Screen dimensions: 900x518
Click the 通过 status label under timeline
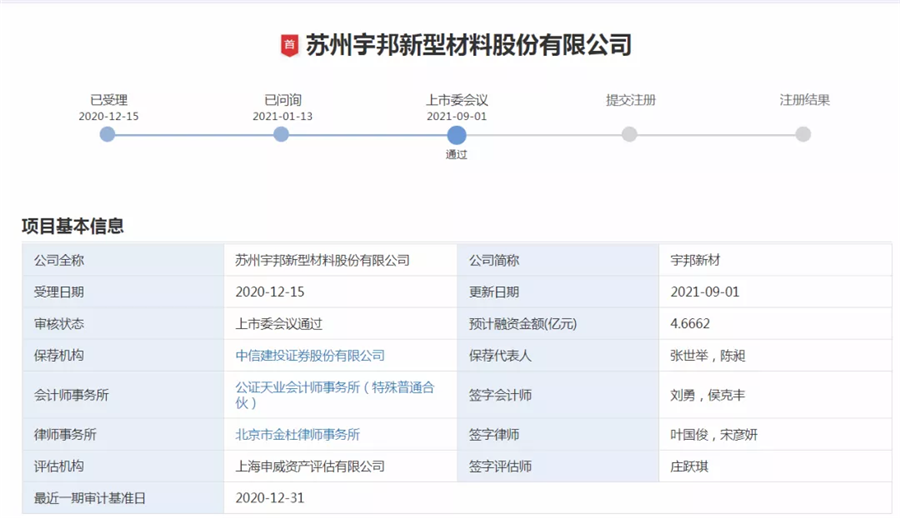click(x=456, y=155)
